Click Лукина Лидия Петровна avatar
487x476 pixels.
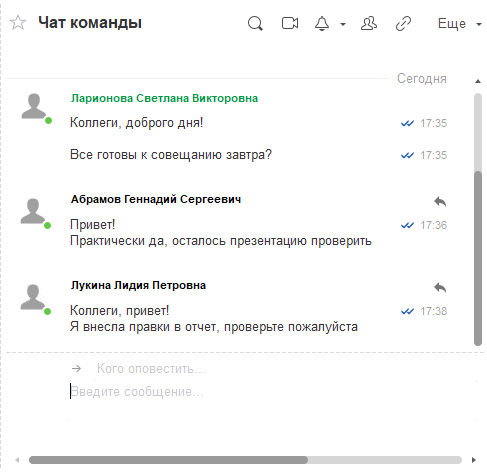33,297
